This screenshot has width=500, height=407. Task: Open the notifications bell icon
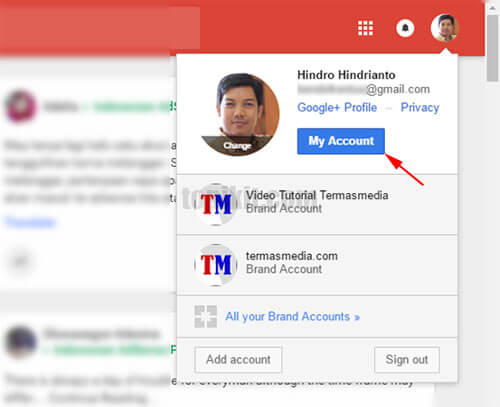tap(405, 28)
